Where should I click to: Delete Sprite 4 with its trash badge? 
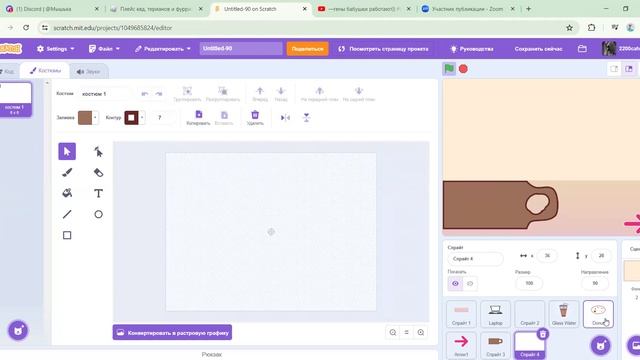pos(543,334)
